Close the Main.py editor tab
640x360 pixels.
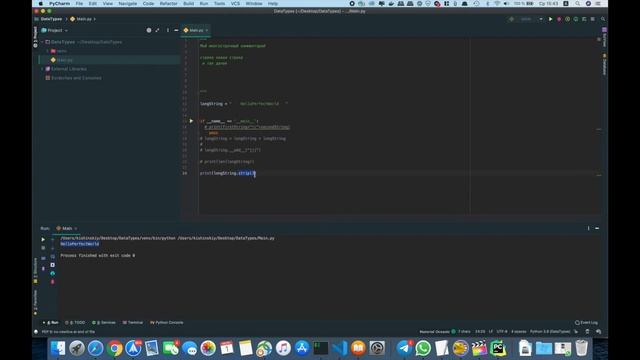coord(207,30)
